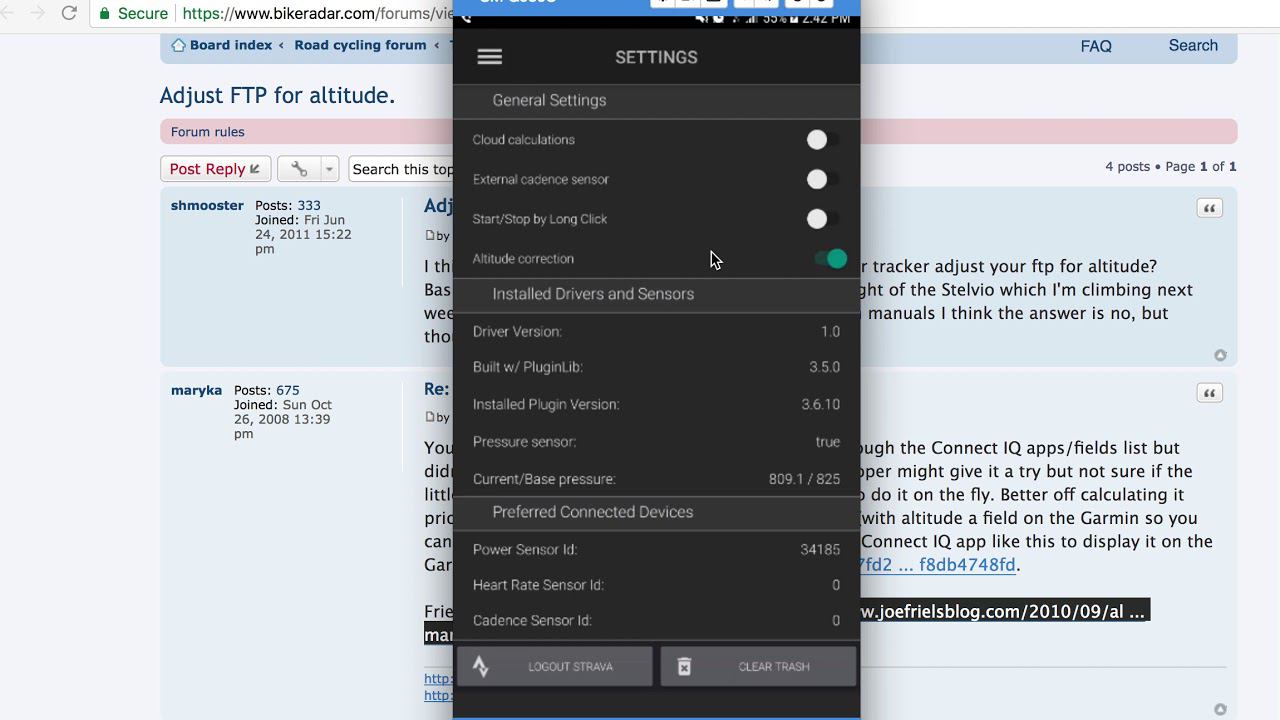The height and width of the screenshot is (720, 1280).
Task: View shmooster's 333 posts
Action: [309, 205]
